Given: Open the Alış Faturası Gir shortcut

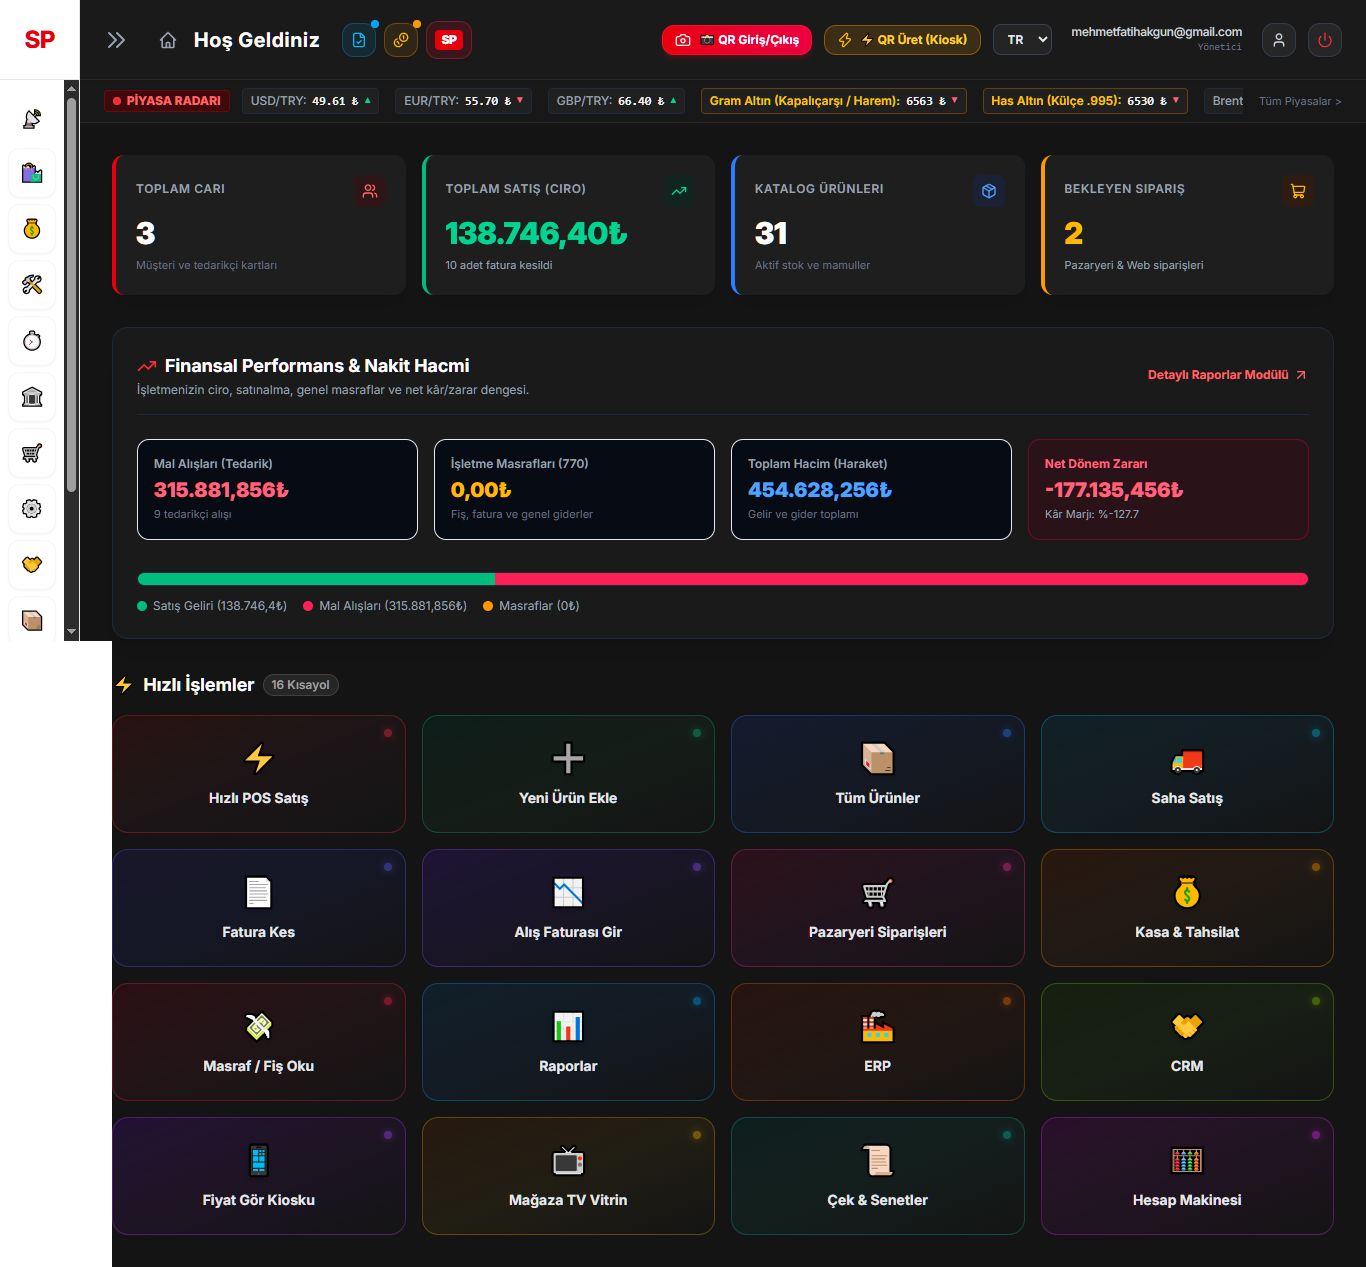Looking at the screenshot, I should pos(568,908).
